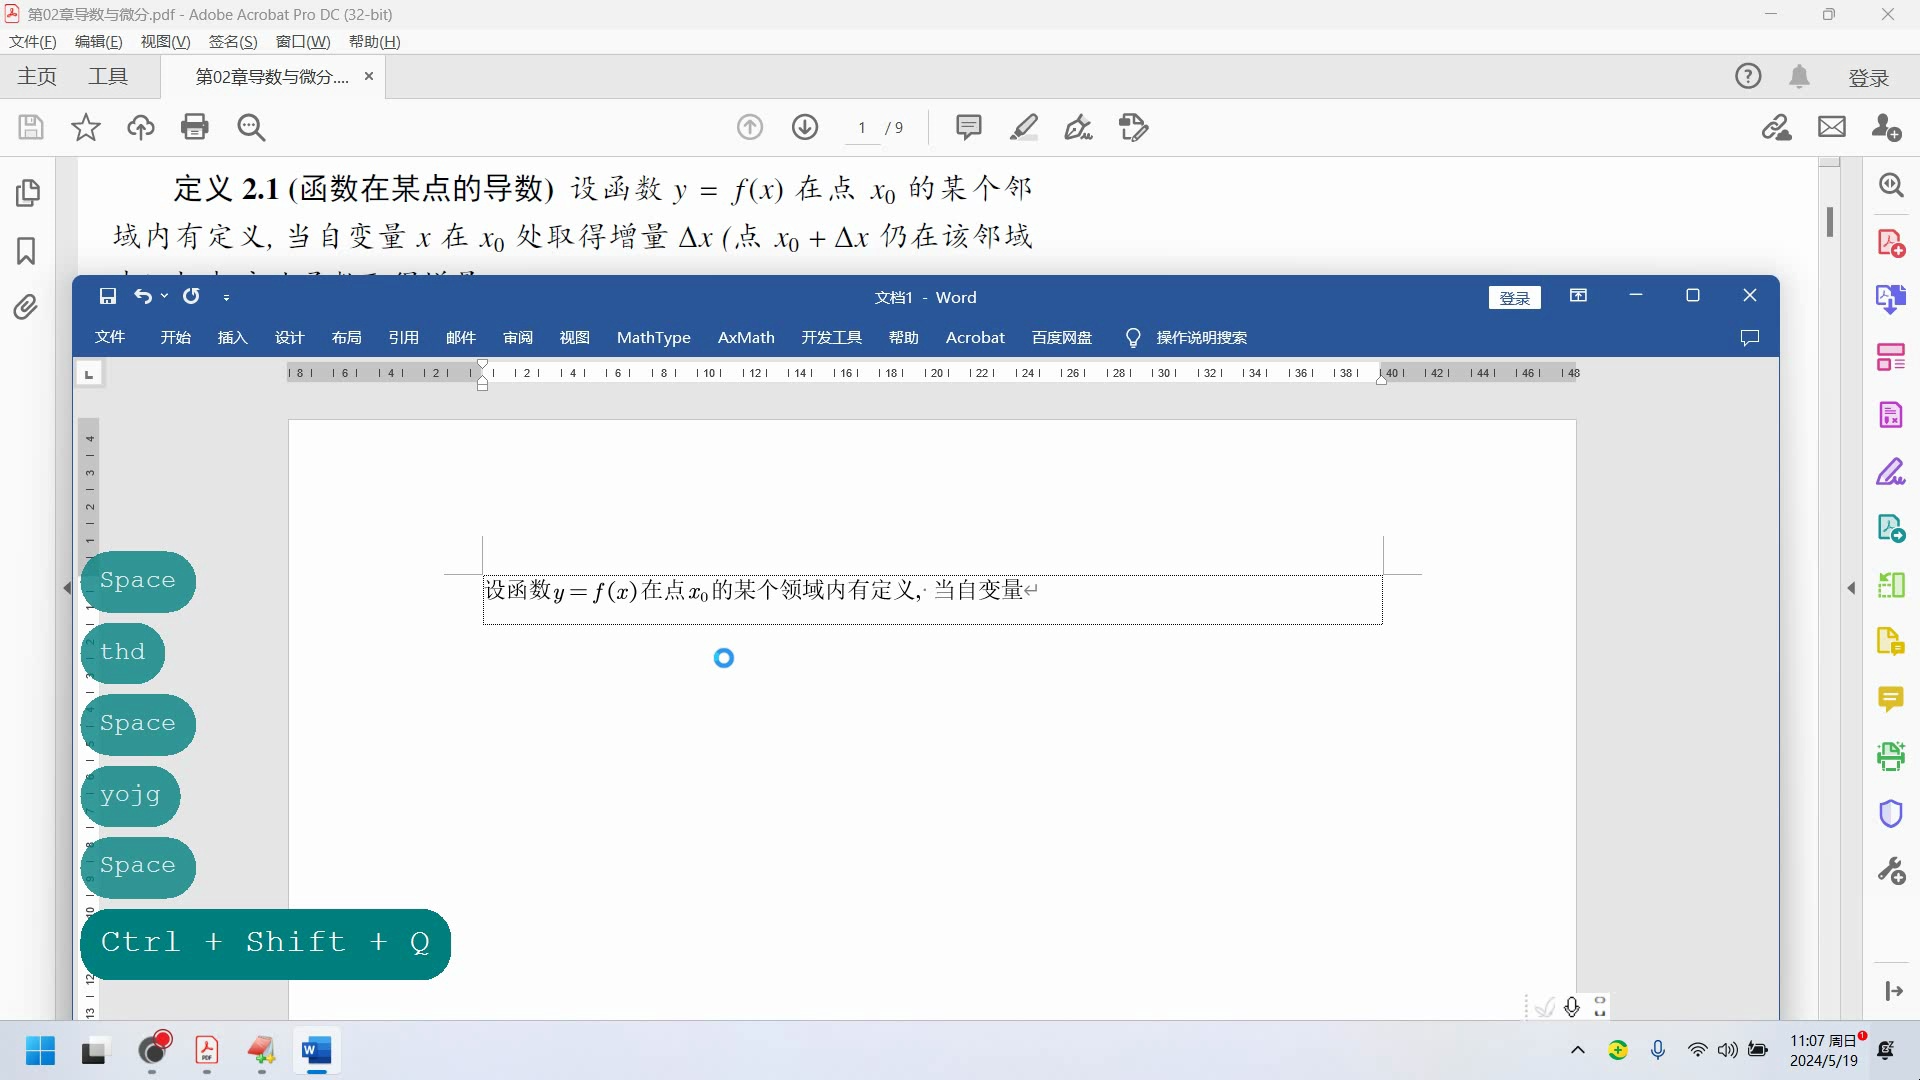Open Customize Quick Access Toolbar dropdown
Viewport: 1920px width, 1080px height.
click(x=227, y=297)
